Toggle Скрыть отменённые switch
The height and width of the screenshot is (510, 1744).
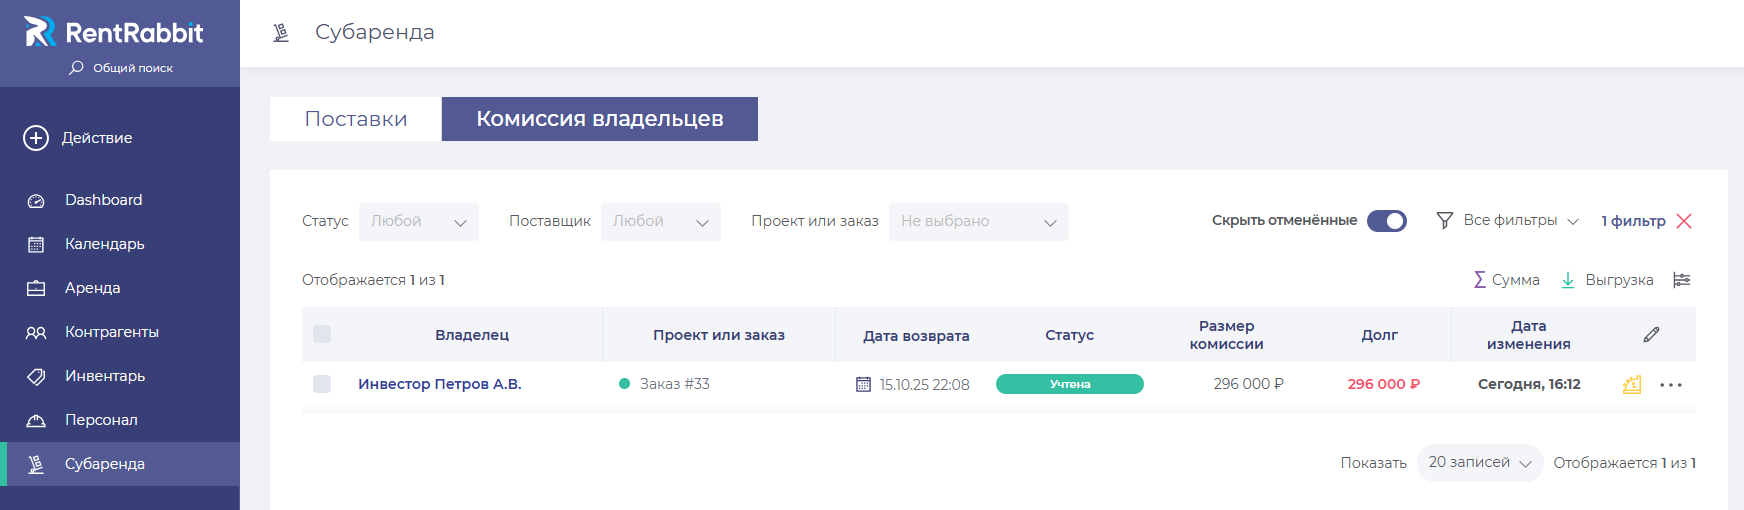[x=1386, y=221]
